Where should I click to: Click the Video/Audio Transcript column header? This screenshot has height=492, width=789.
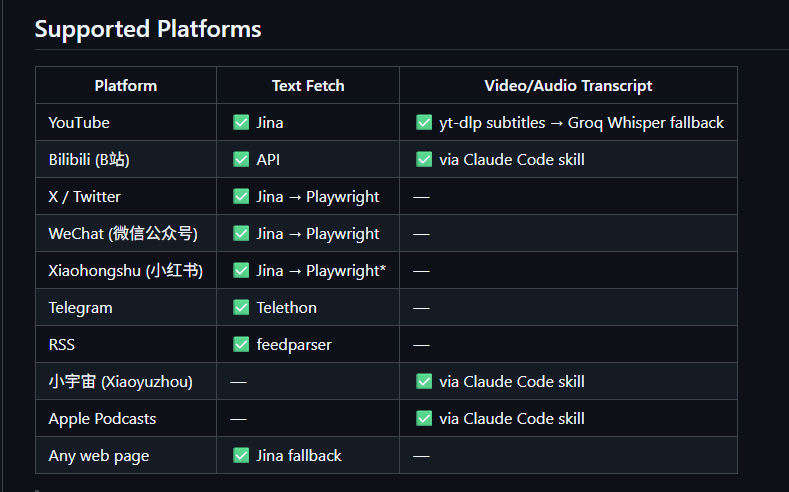[x=568, y=86]
